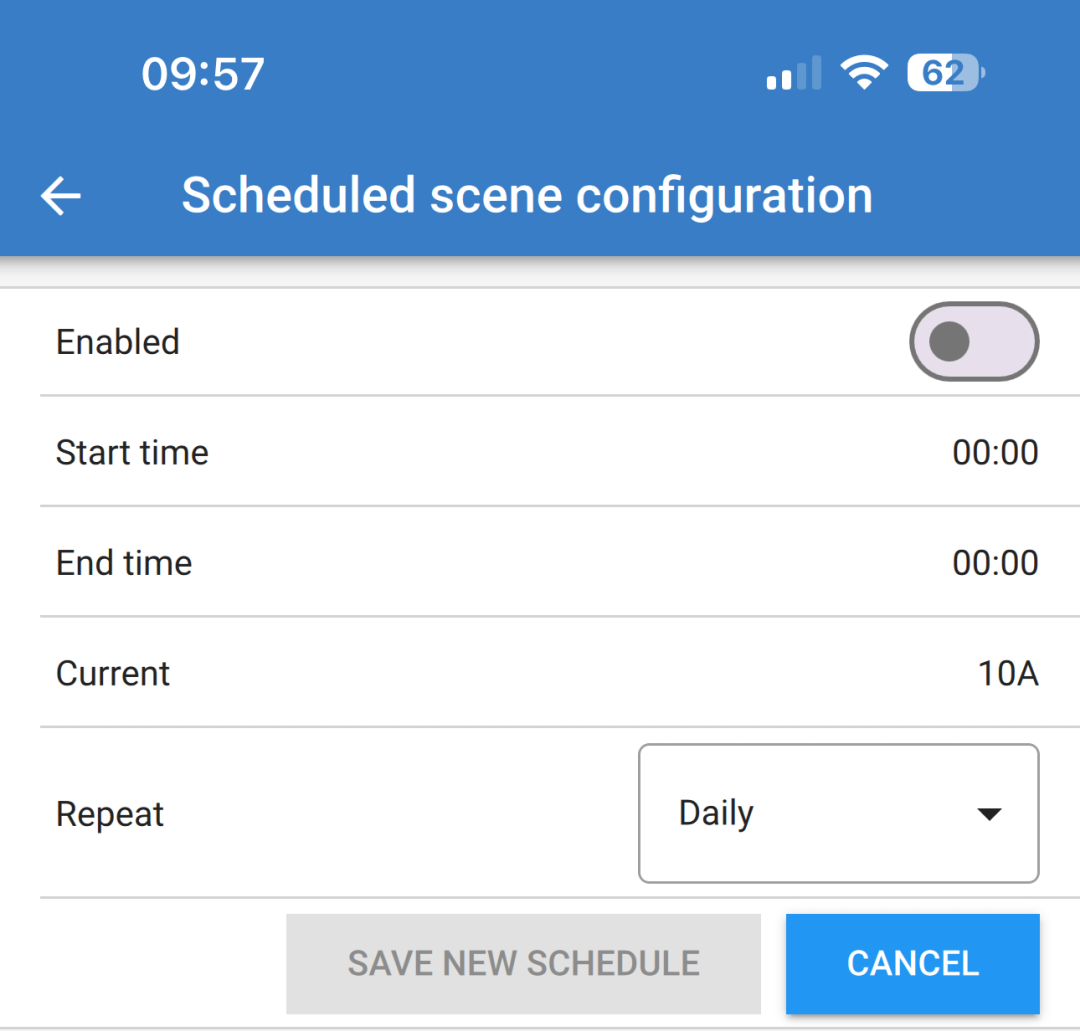The height and width of the screenshot is (1031, 1080).
Task: Select the Current row label
Action: (x=113, y=674)
